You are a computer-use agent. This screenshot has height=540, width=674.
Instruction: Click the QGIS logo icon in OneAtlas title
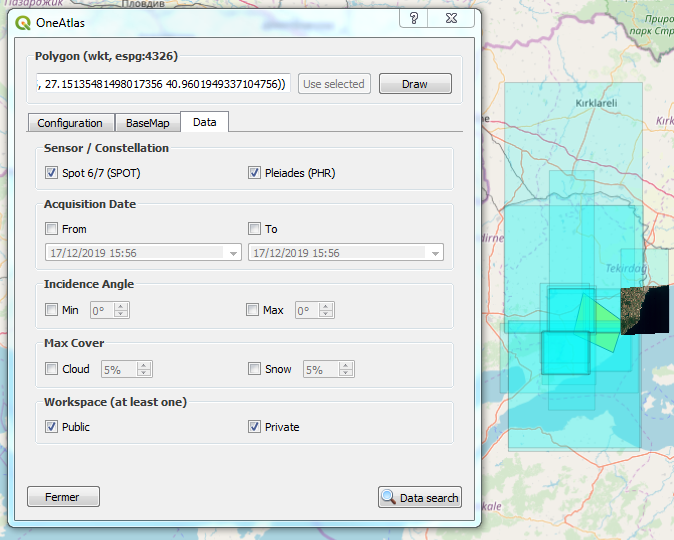tap(23, 22)
